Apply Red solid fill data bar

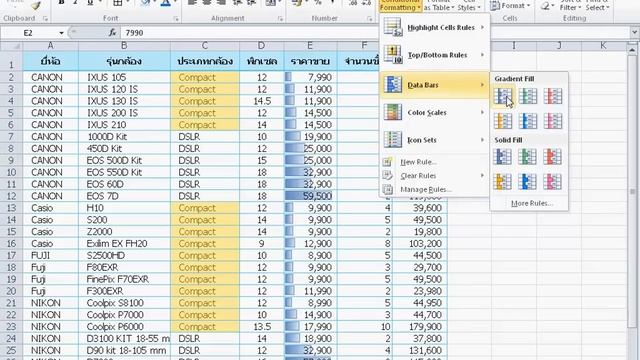pos(553,157)
